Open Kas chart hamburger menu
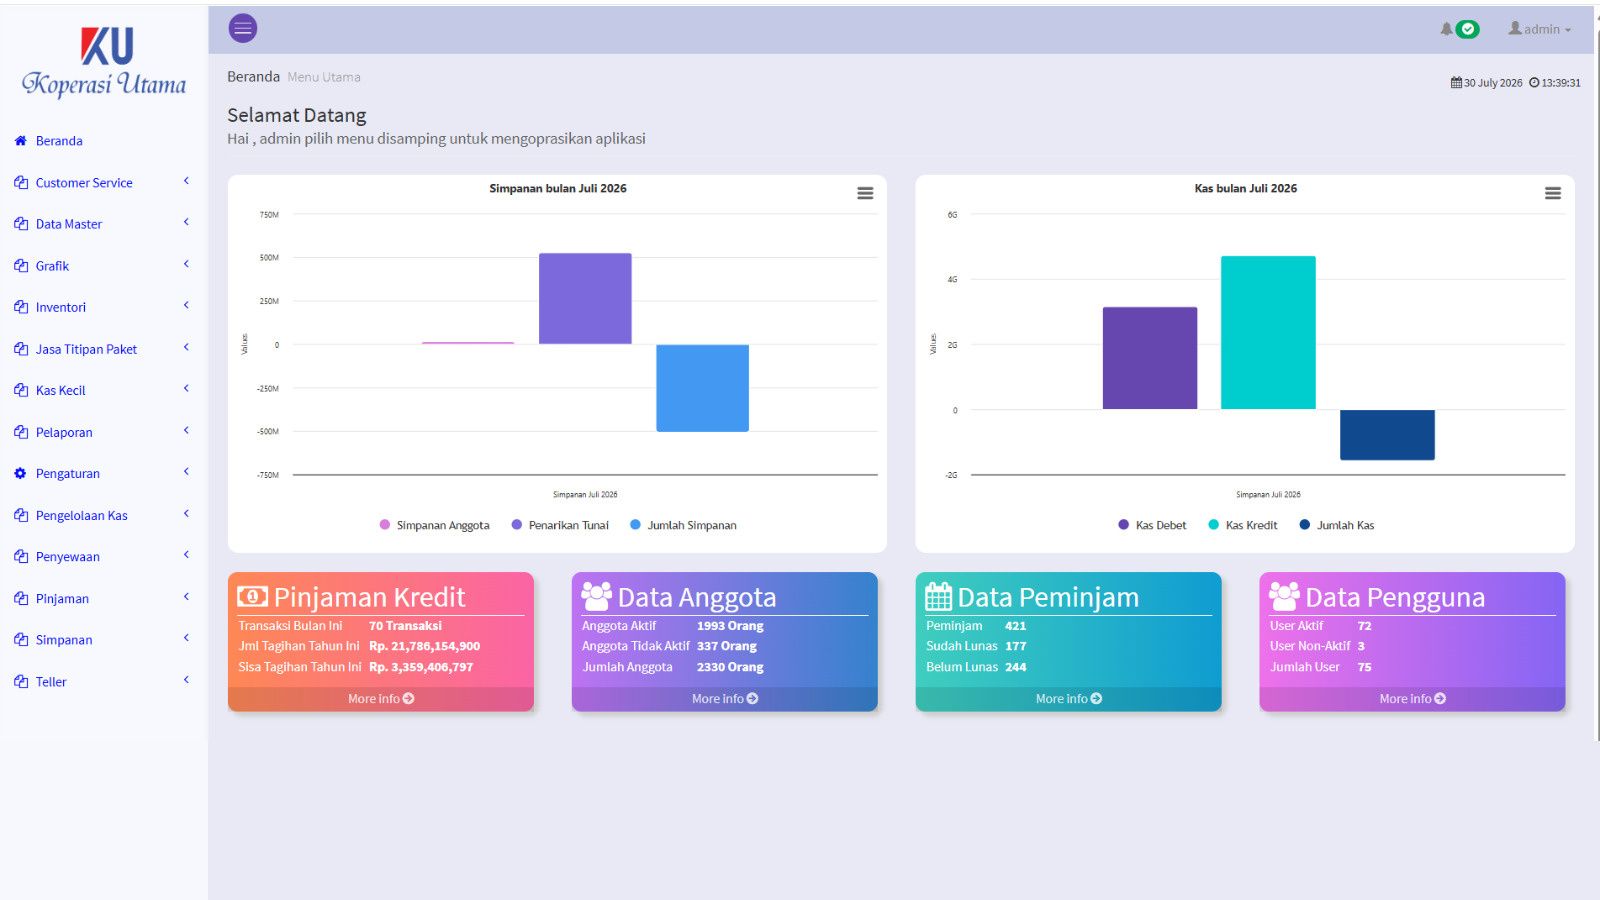Screen dimensions: 1600x900 point(1553,193)
